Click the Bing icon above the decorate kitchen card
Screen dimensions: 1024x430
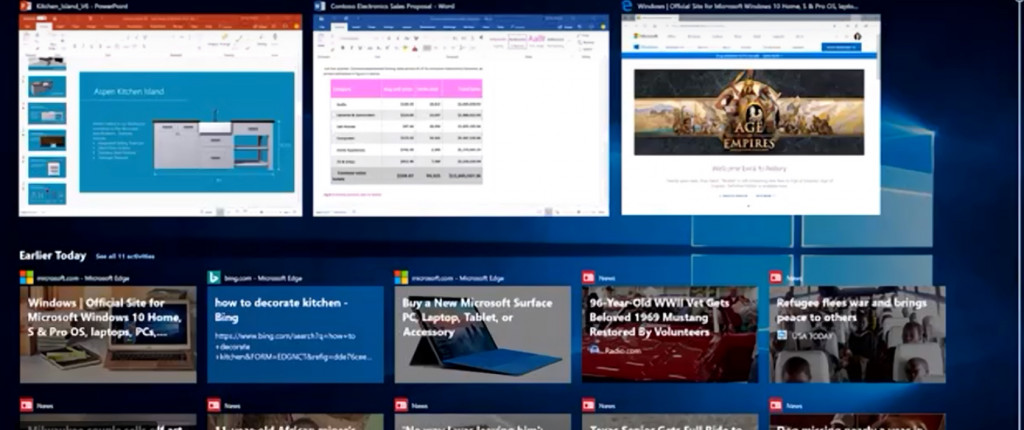[x=214, y=278]
